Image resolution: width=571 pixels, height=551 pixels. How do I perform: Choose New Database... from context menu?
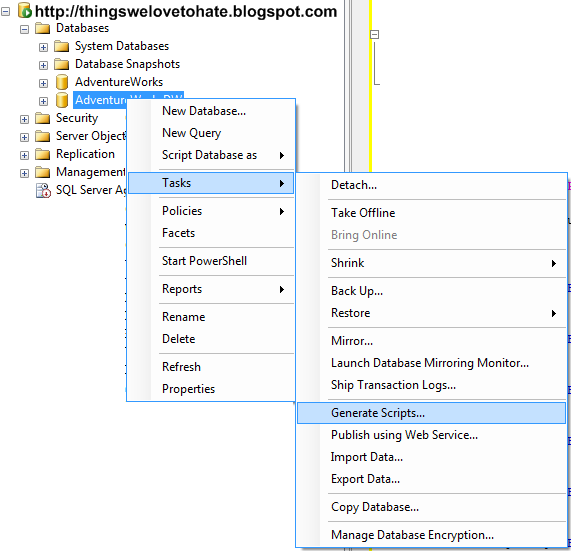pos(211,111)
